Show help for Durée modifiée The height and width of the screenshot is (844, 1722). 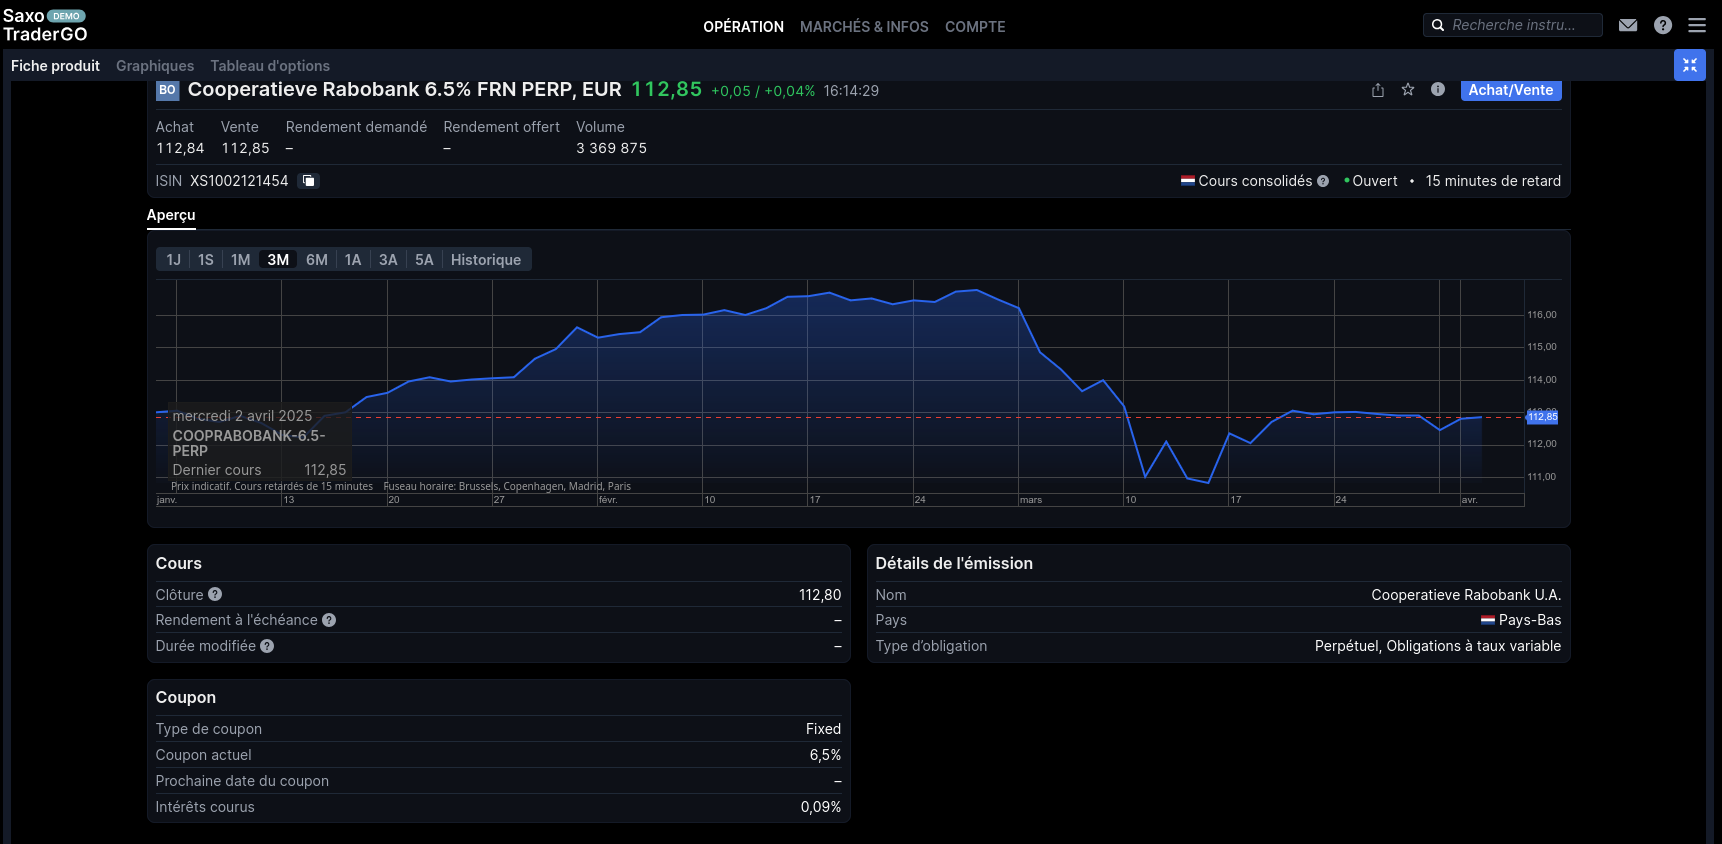tap(267, 646)
